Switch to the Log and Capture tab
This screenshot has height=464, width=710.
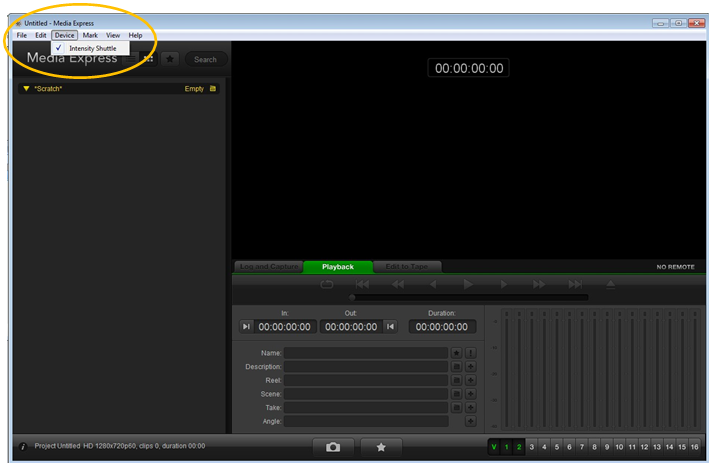pyautogui.click(x=268, y=267)
